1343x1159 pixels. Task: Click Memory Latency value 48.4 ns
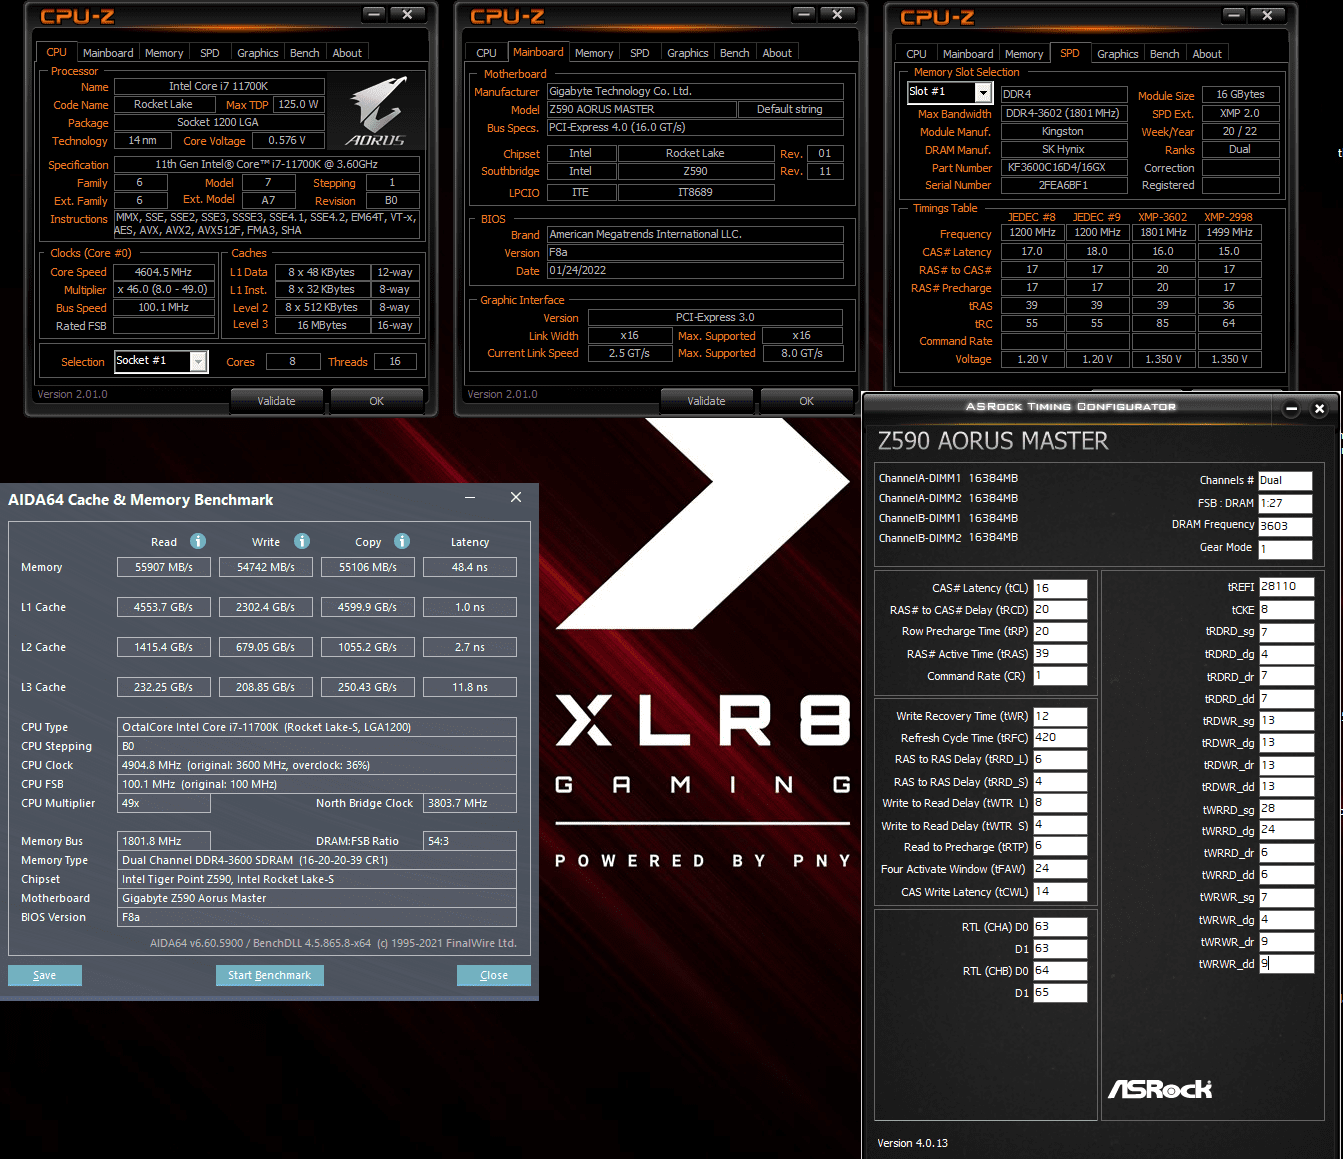point(470,567)
